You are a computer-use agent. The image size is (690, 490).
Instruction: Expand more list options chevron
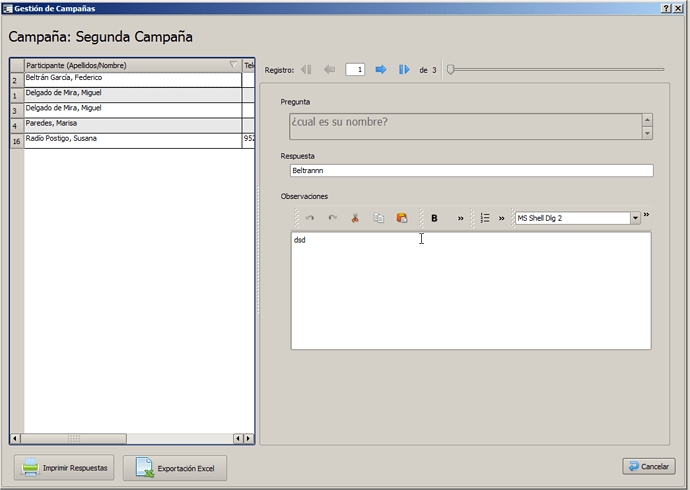pos(501,218)
